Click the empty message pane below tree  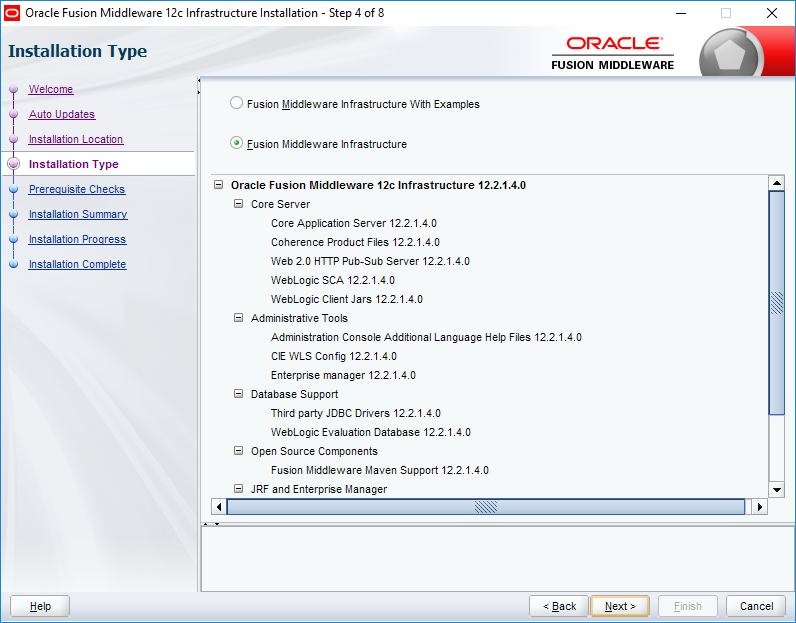(498, 559)
